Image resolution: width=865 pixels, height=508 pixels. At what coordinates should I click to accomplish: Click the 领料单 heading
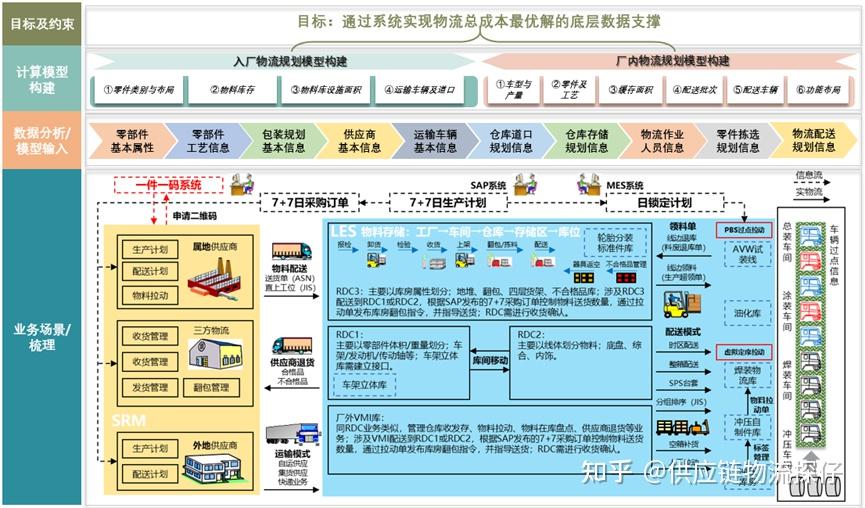[682, 226]
